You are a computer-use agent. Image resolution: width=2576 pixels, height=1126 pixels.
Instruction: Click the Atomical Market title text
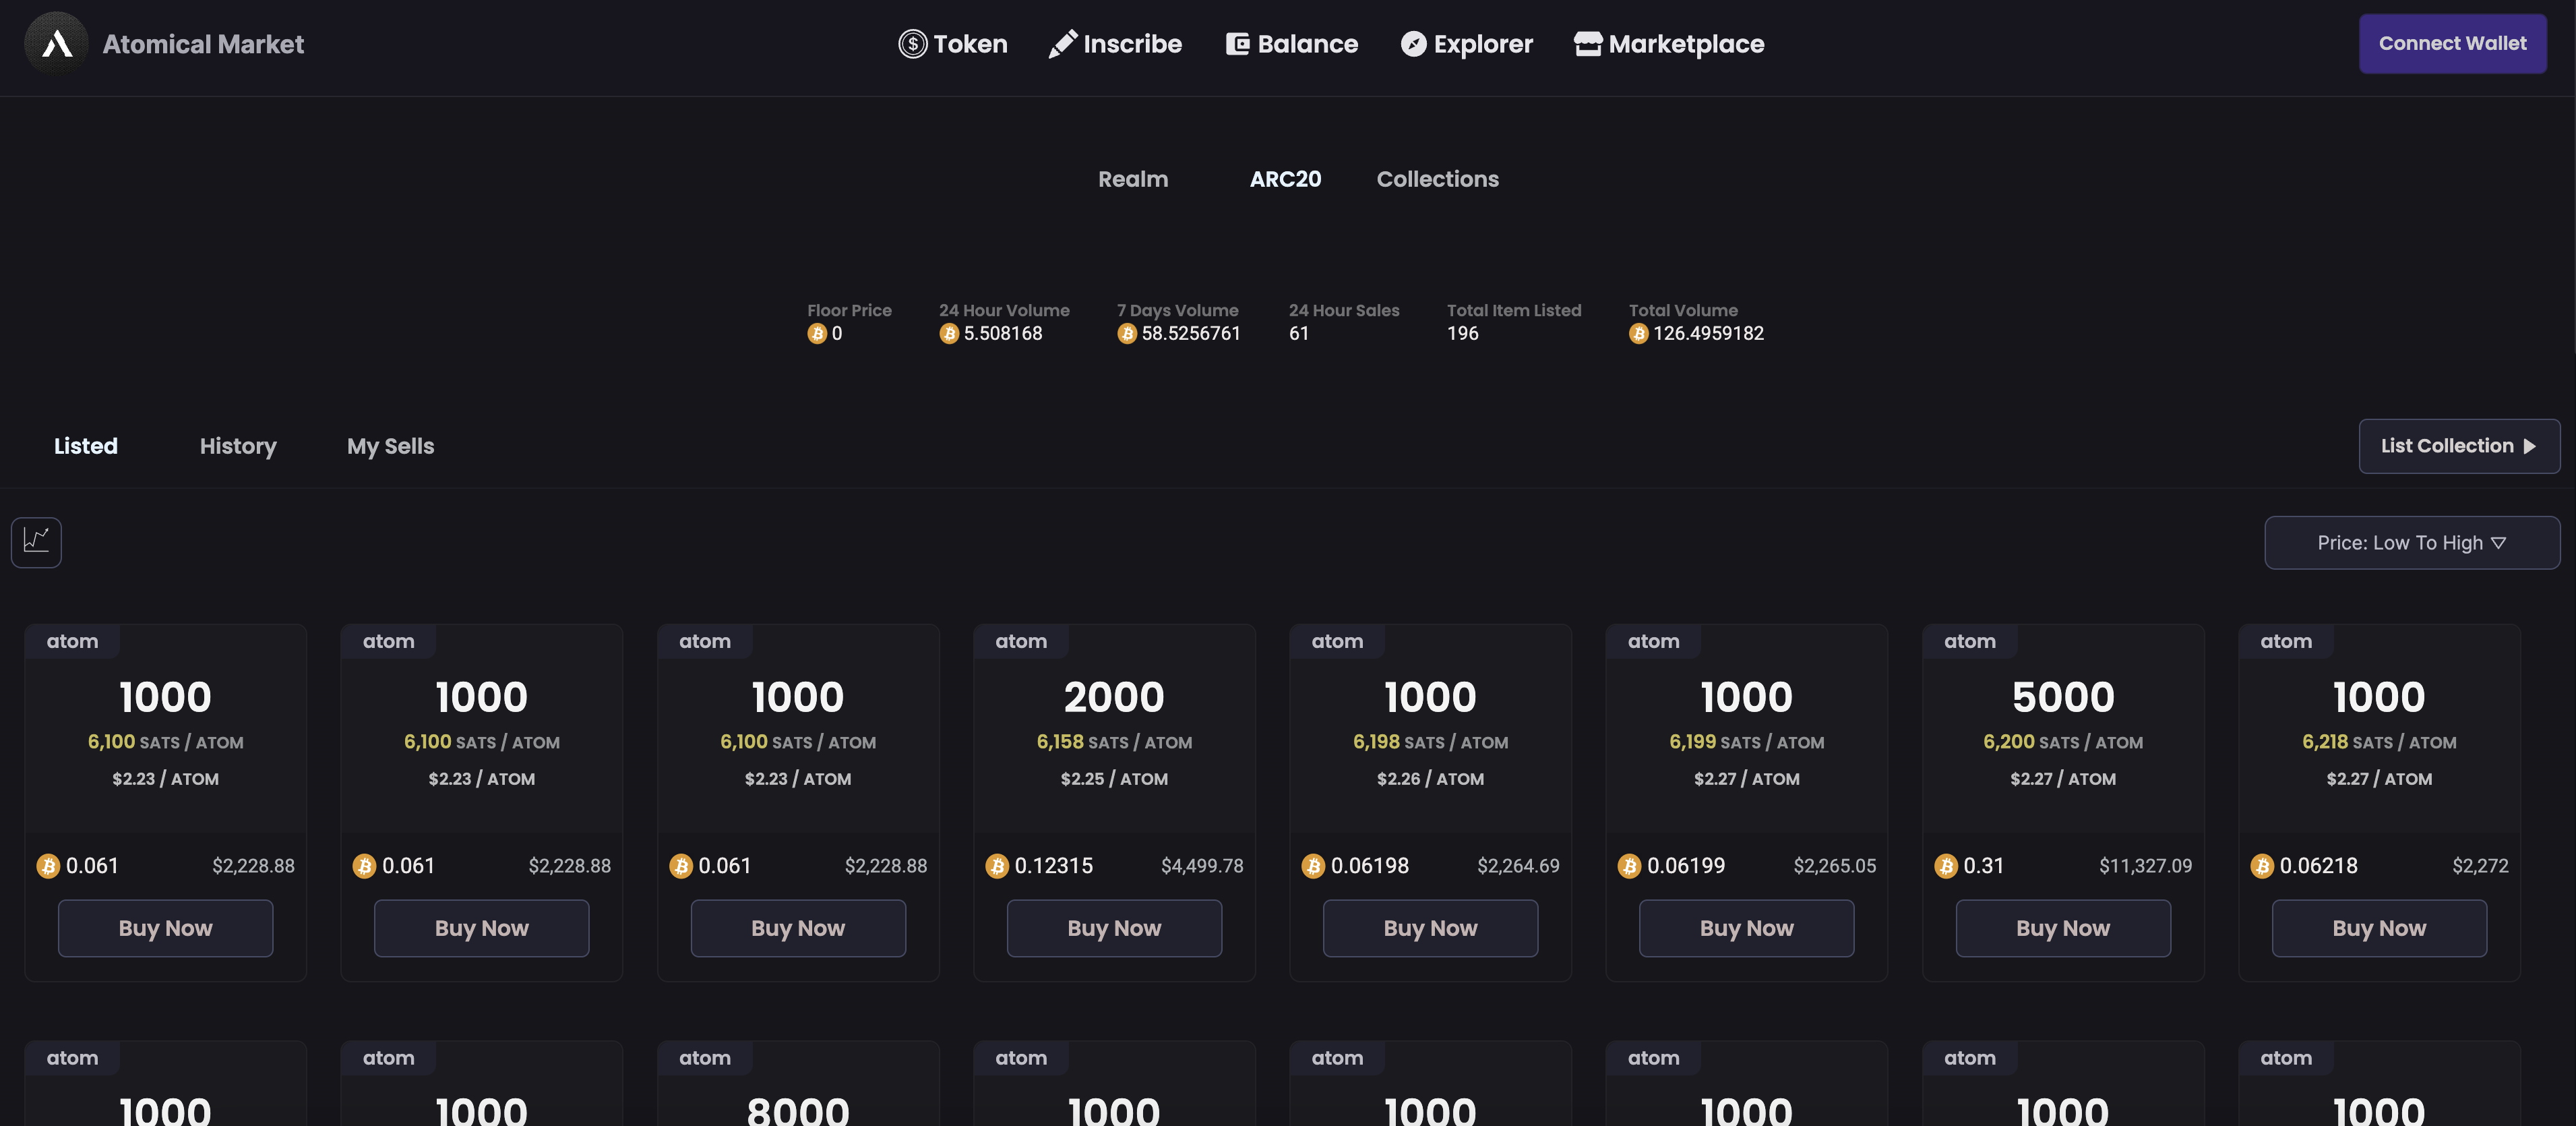(x=203, y=44)
